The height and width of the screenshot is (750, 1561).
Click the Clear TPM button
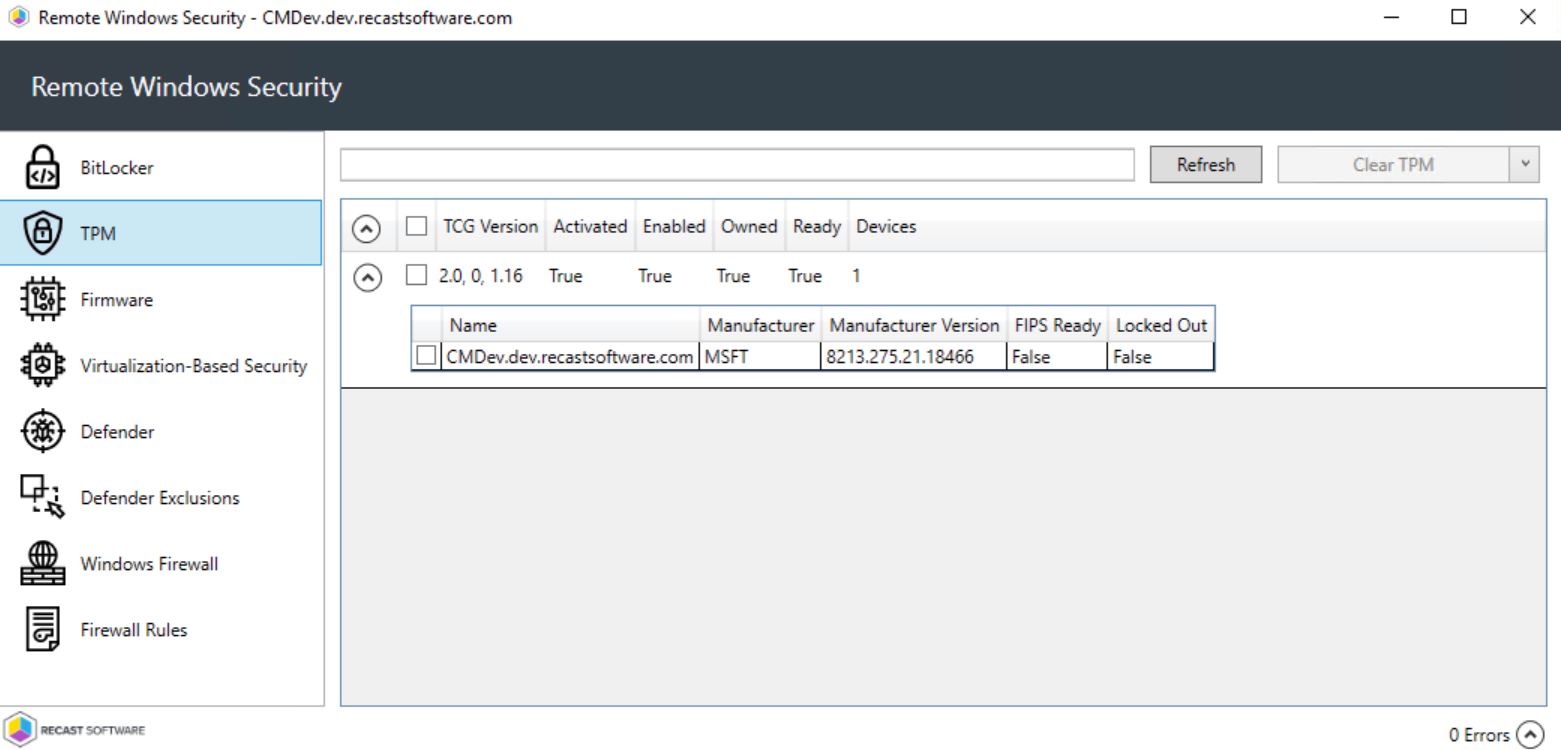[1393, 165]
